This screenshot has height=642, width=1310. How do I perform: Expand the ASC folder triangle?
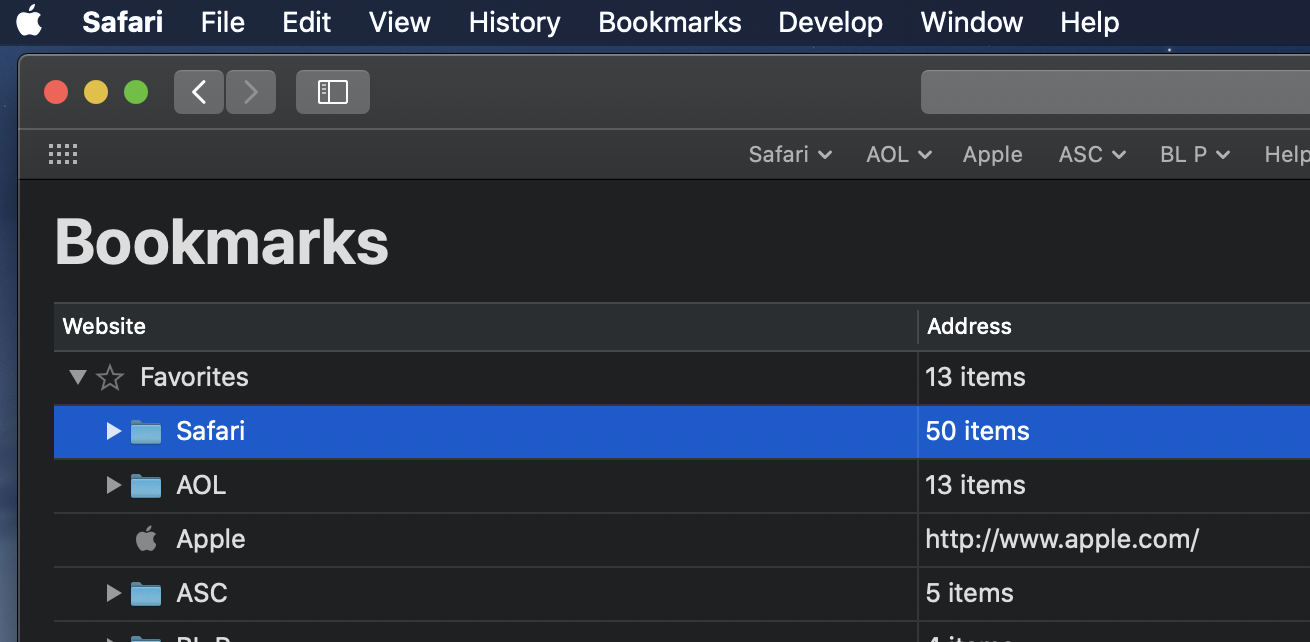(x=113, y=593)
